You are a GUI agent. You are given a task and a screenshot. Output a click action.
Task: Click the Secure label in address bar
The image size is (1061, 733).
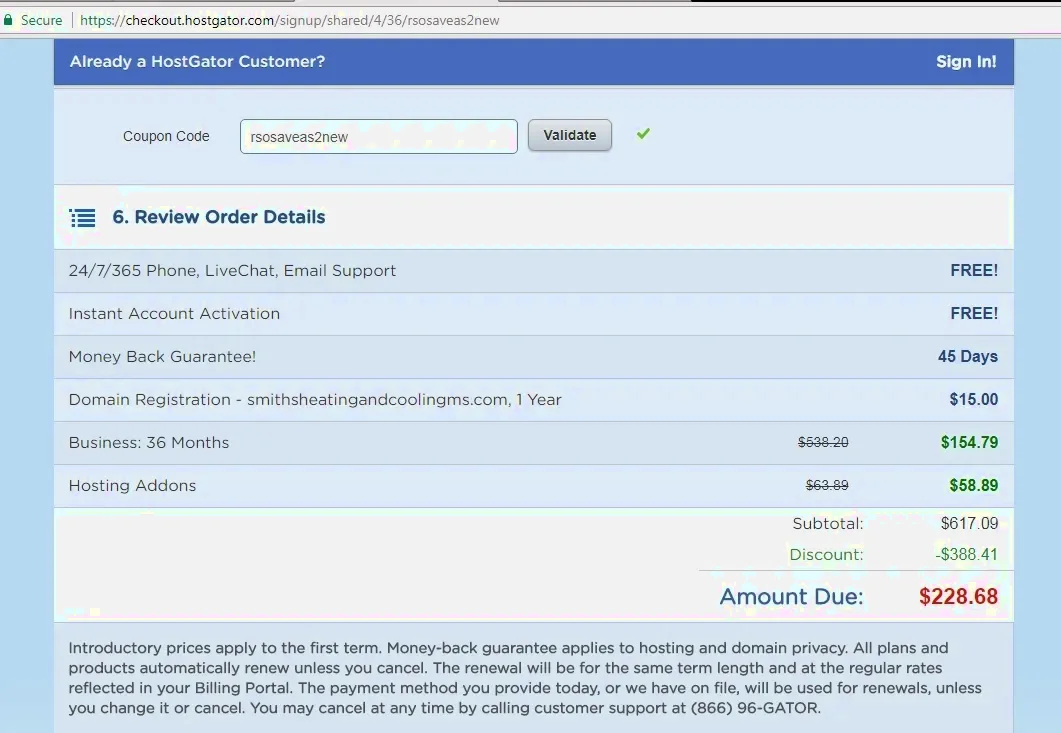point(41,20)
